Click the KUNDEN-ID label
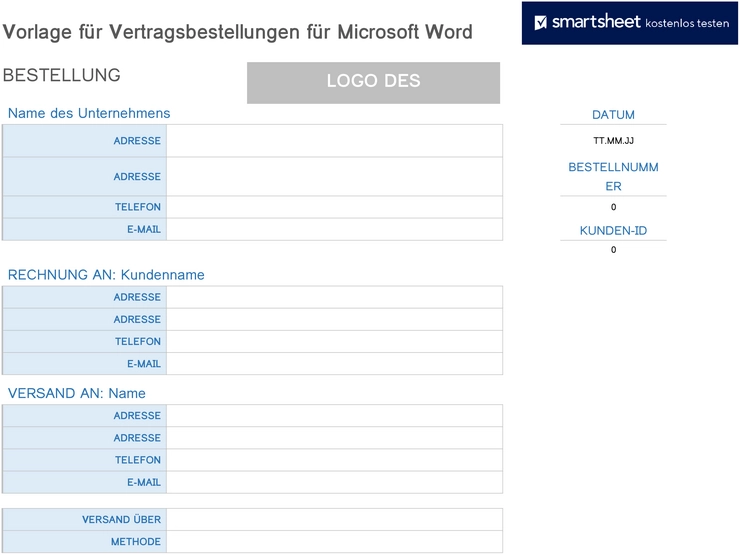 pos(613,231)
